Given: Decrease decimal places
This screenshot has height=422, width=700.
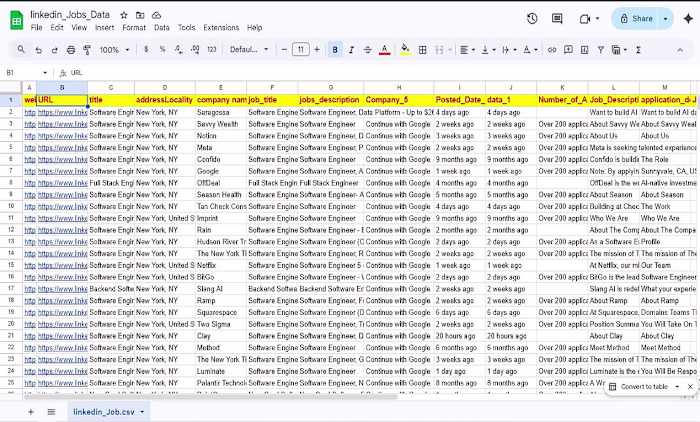Looking at the screenshot, I should pyautogui.click(x=179, y=50).
